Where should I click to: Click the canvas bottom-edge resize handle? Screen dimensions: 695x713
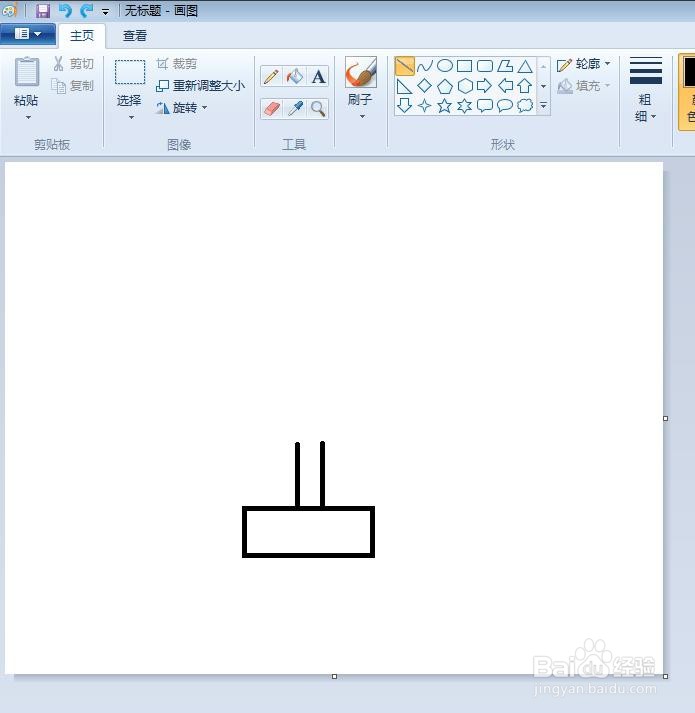point(334,677)
